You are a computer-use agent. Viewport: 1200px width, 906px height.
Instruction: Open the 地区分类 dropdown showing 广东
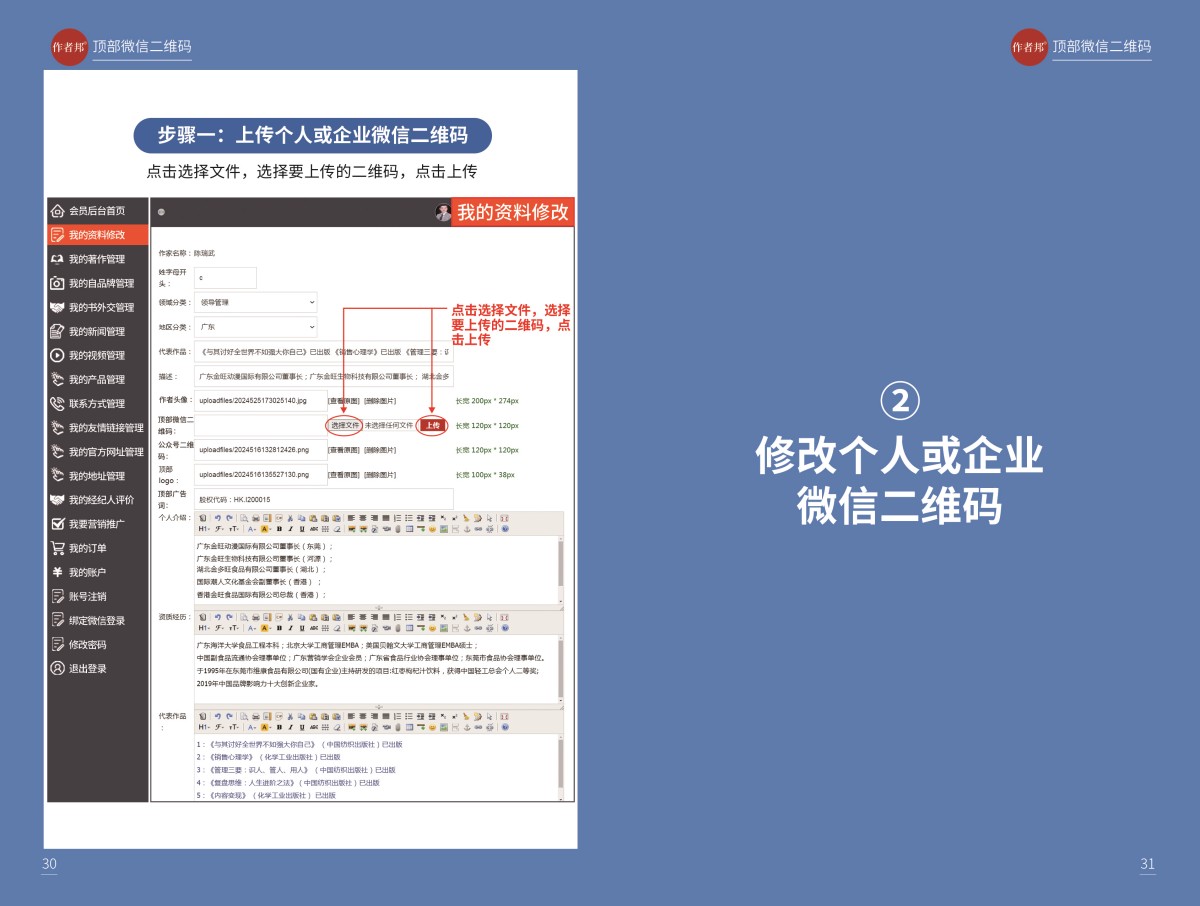[256, 327]
